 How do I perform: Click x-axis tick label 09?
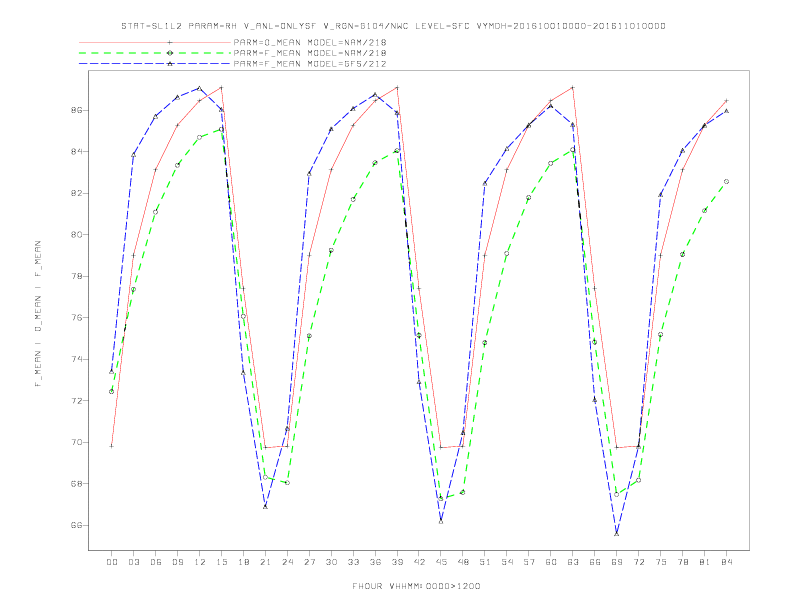pos(177,562)
